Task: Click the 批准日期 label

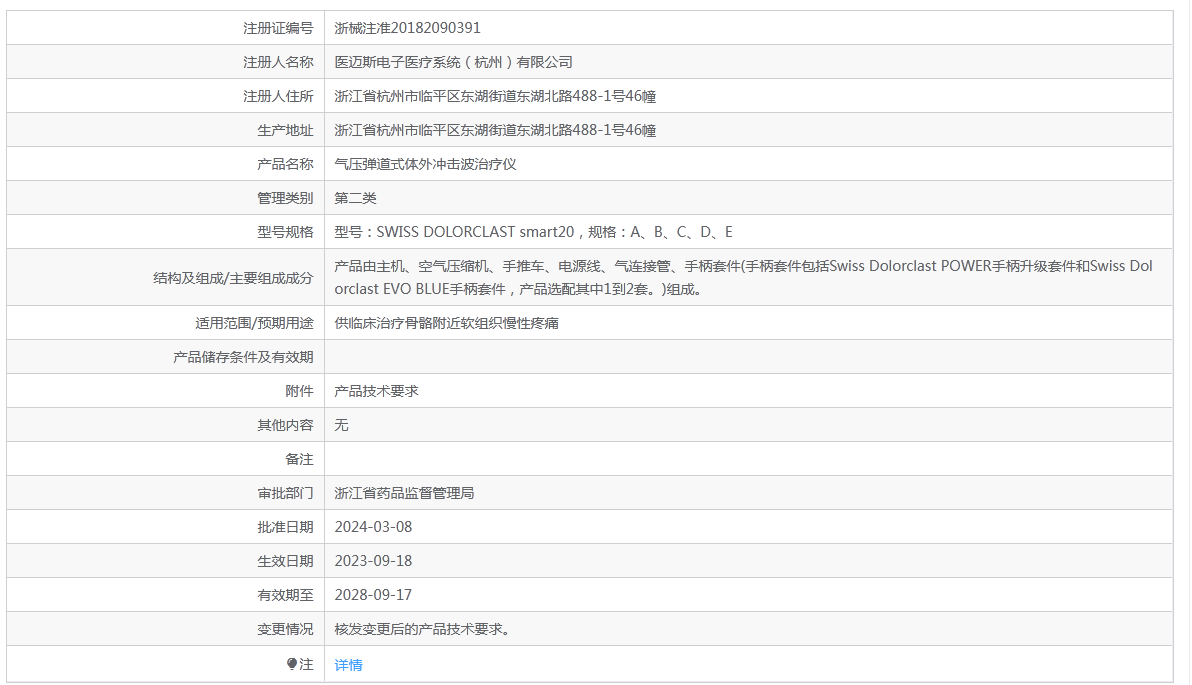Action: pyautogui.click(x=285, y=527)
